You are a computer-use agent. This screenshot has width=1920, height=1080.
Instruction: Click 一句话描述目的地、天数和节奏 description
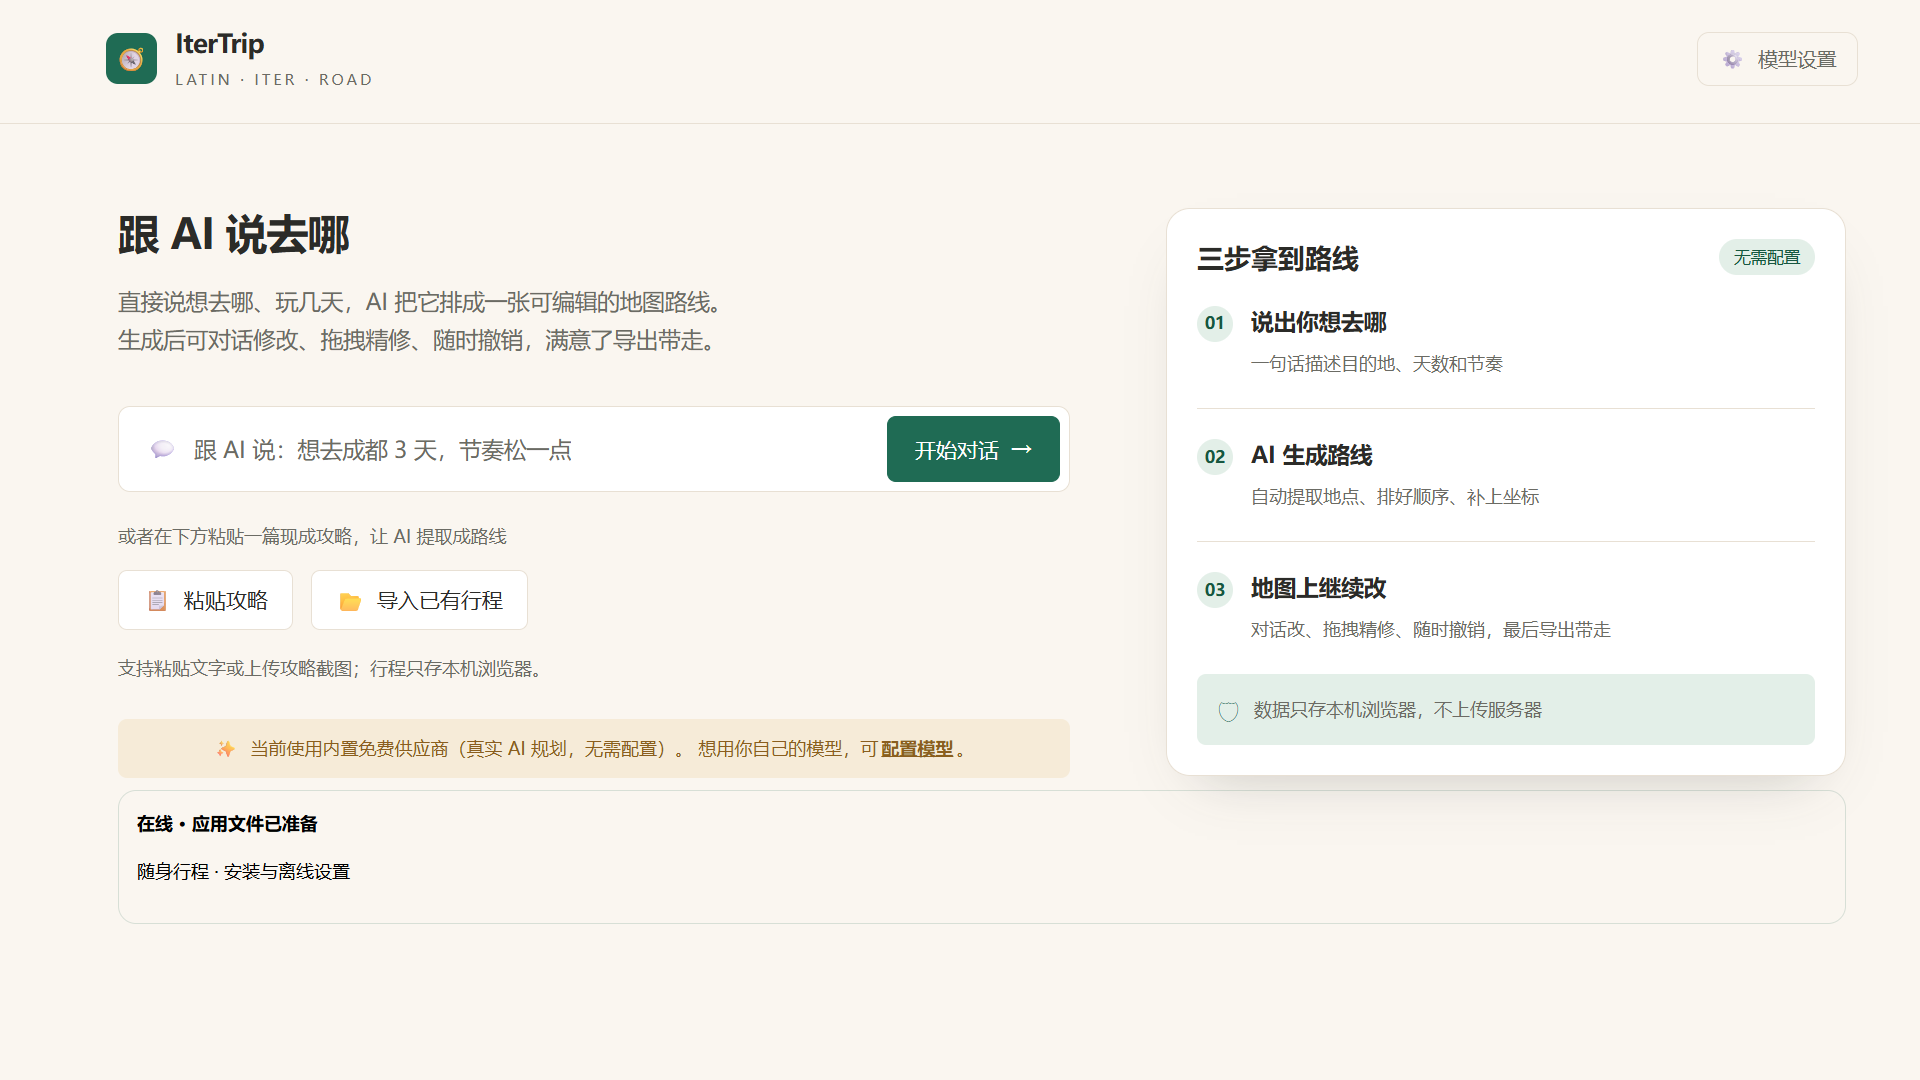point(1377,364)
